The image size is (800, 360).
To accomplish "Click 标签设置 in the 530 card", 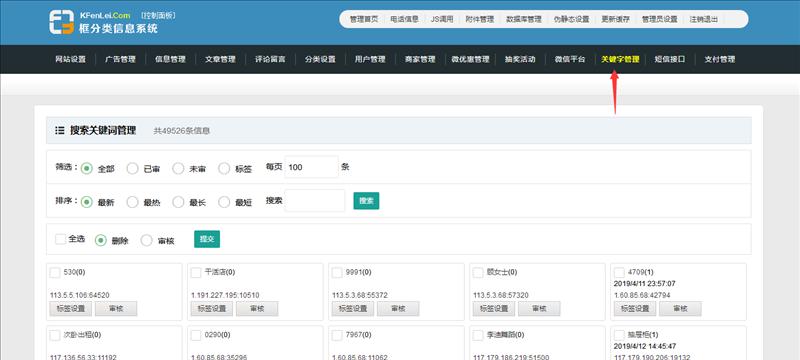I will [71, 308].
